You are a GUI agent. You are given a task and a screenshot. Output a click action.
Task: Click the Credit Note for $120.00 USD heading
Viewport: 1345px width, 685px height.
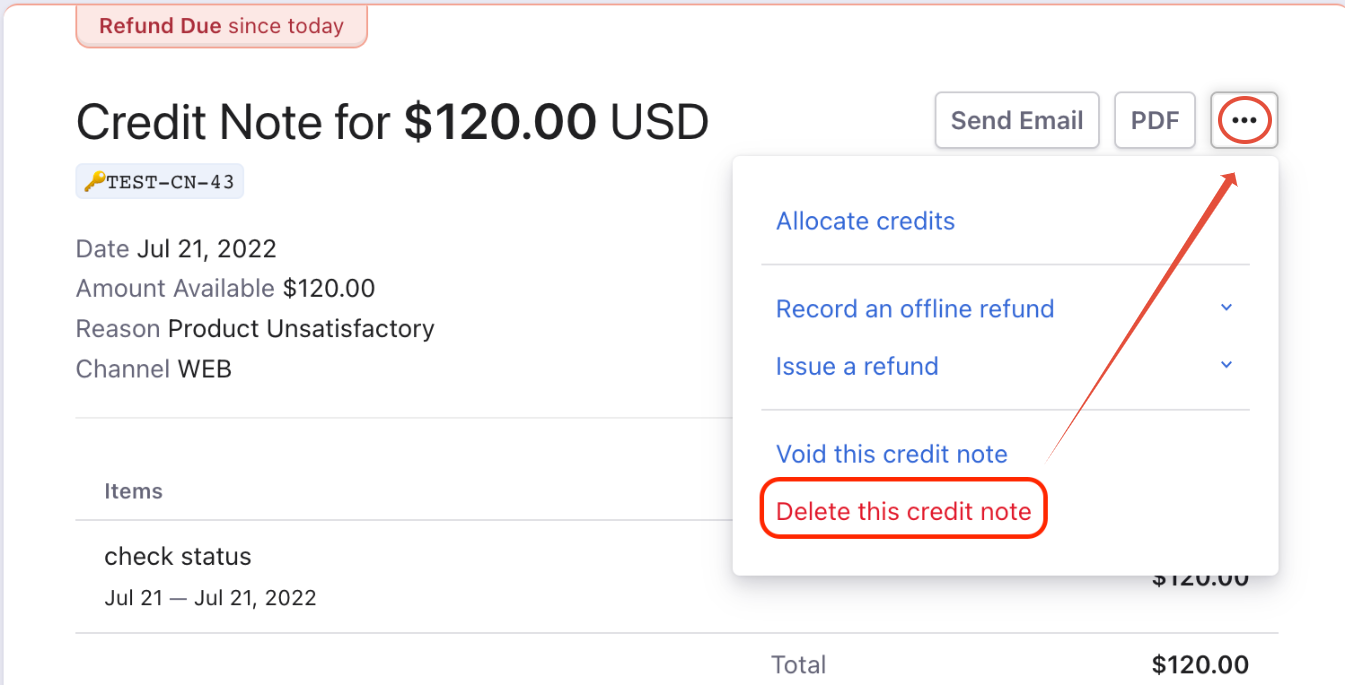pyautogui.click(x=392, y=123)
